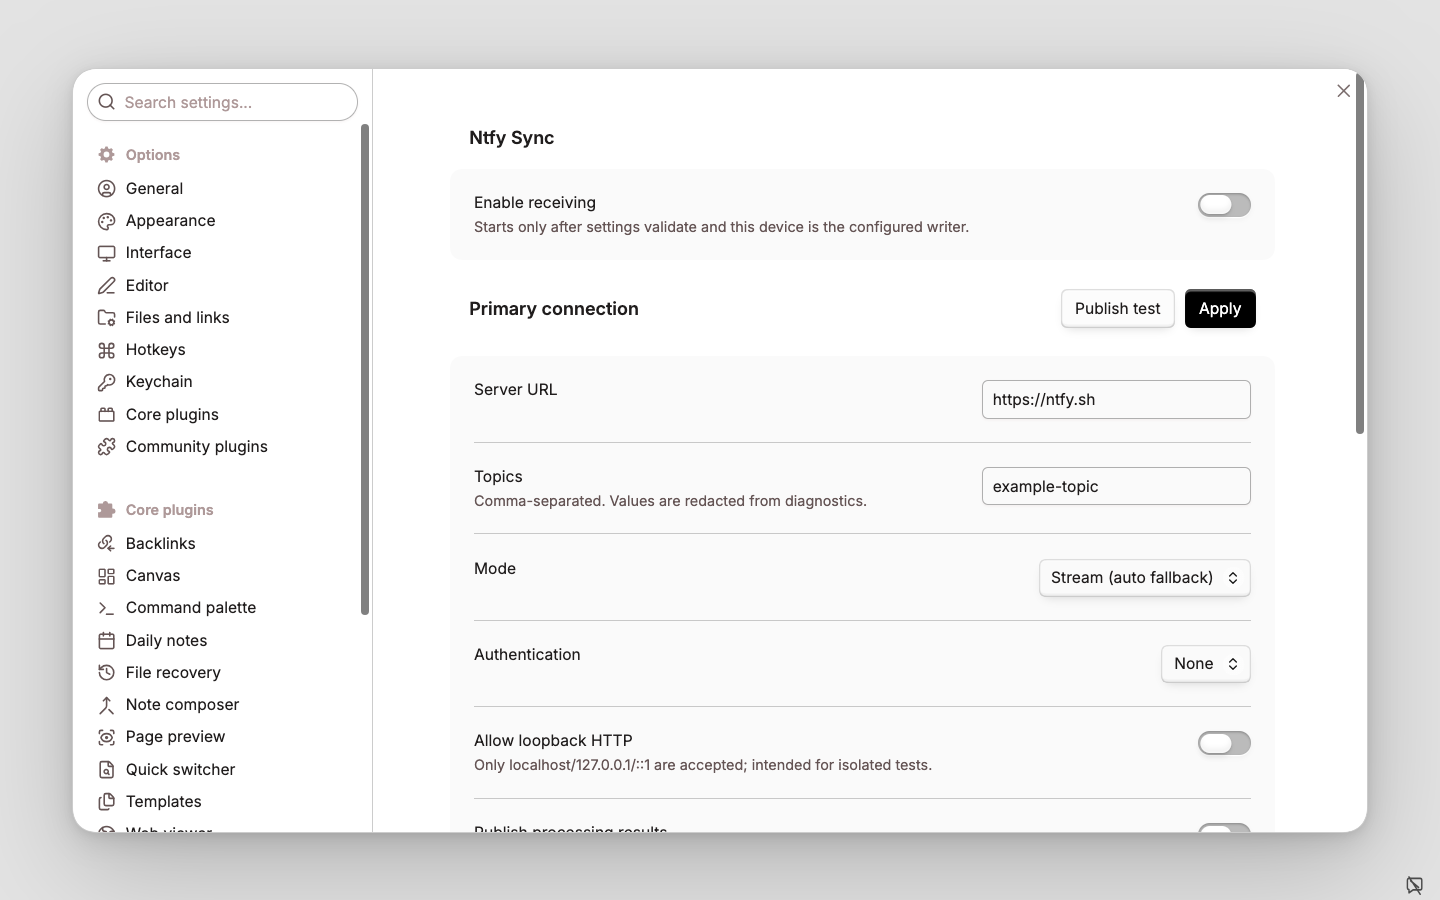Screen dimensions: 1440x900
Task: Open Editor settings tab
Action: 222,286
